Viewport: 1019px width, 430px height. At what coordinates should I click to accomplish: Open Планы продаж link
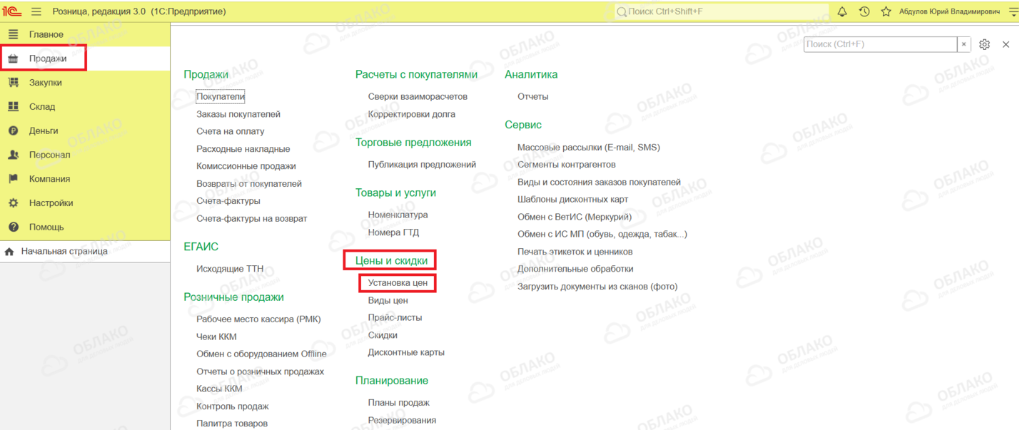(399, 403)
